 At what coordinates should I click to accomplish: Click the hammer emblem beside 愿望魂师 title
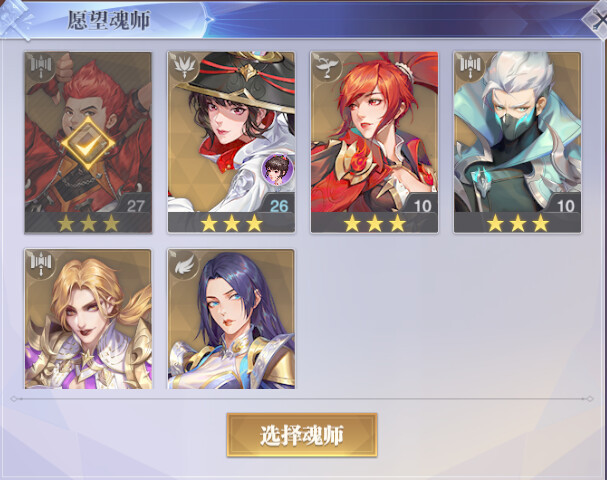tap(16, 19)
